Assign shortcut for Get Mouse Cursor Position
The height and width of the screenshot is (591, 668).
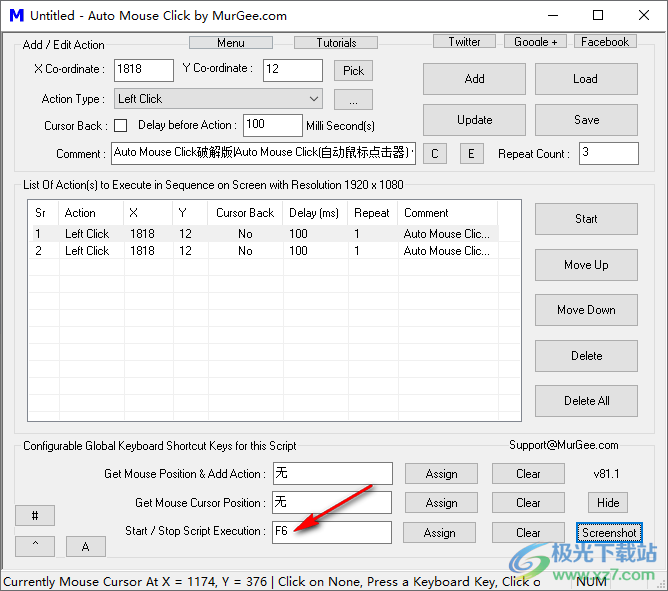click(441, 503)
